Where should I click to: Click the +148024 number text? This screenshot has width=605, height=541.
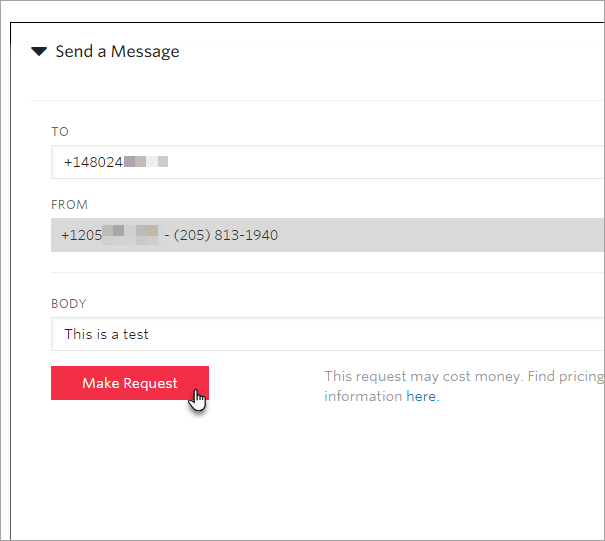93,162
